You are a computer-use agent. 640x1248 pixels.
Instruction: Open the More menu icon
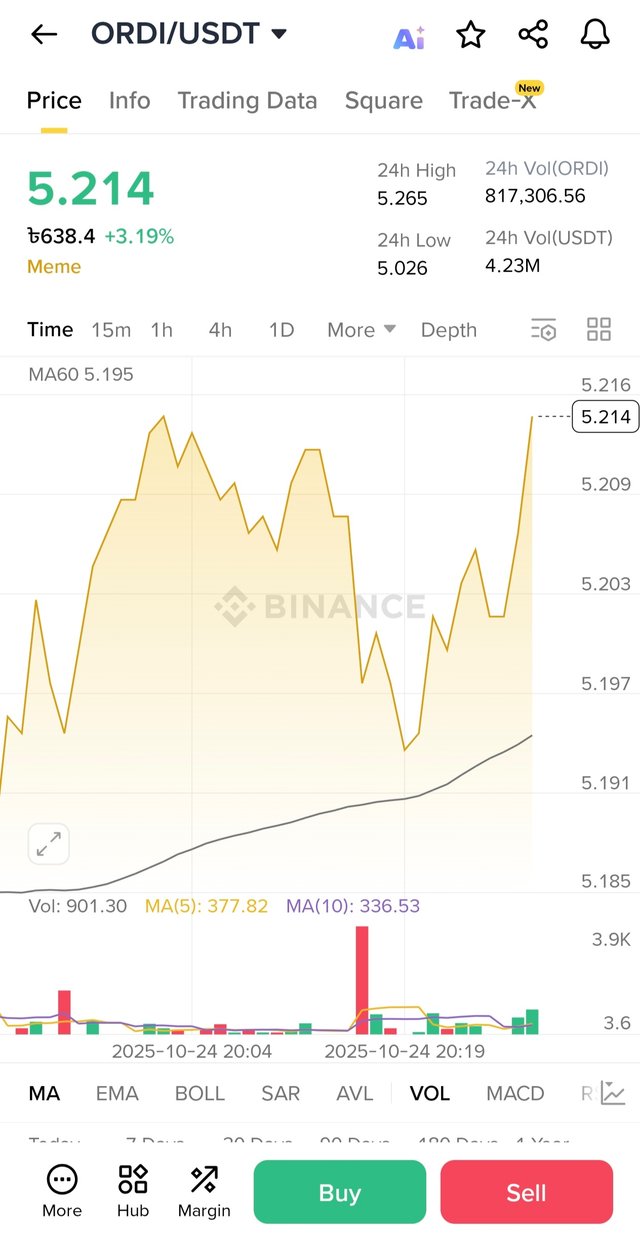point(62,1190)
